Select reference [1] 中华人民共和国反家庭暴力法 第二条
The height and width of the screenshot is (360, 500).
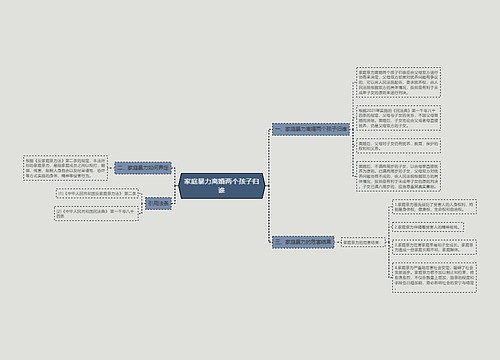97,193
